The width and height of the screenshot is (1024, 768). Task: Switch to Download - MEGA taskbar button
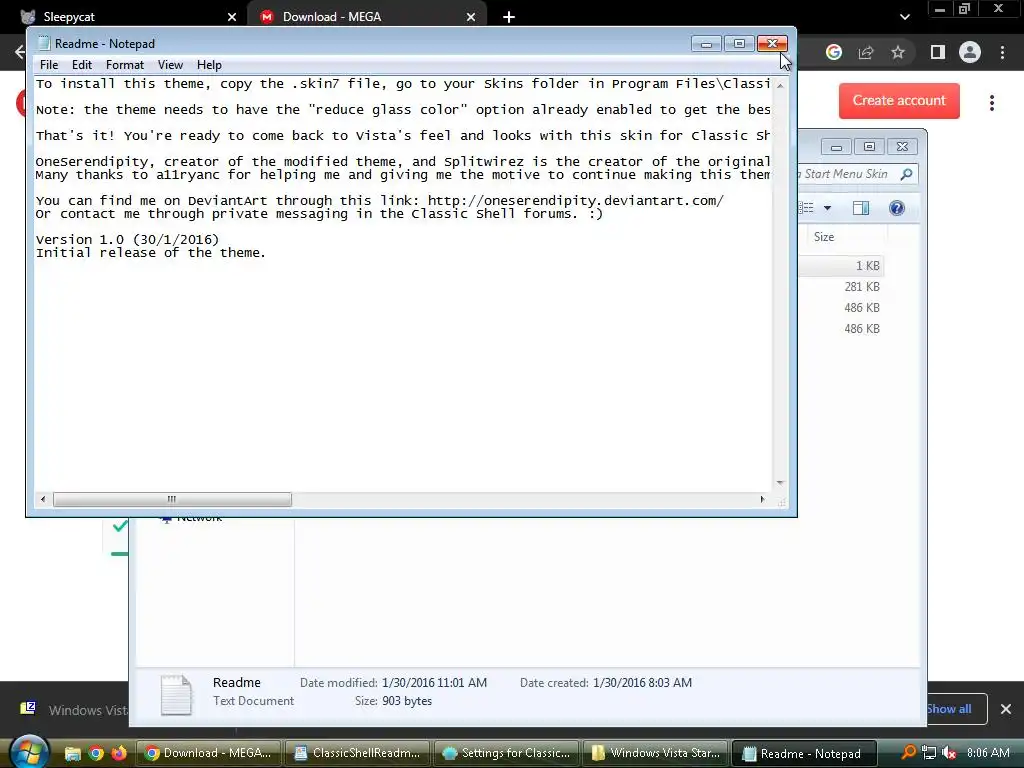click(x=208, y=753)
